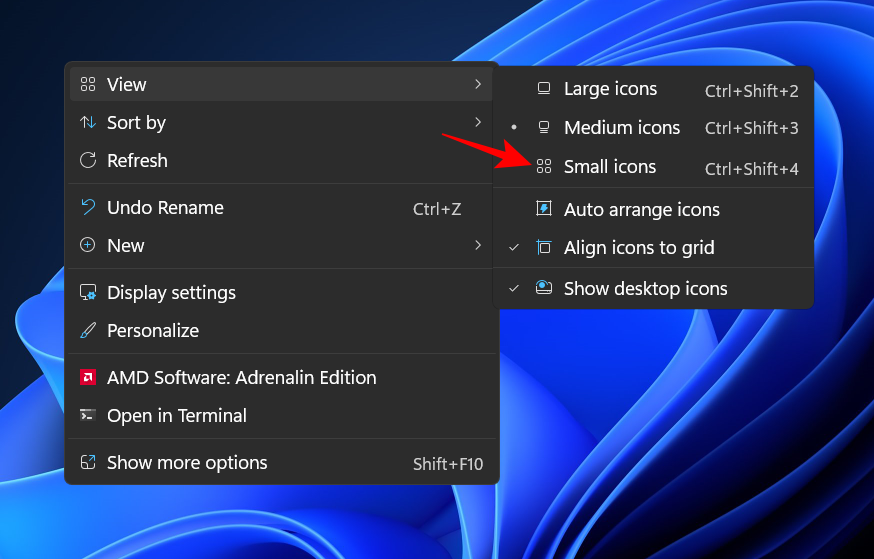Enable Auto arrange icons option
This screenshot has height=559, width=874.
641,210
